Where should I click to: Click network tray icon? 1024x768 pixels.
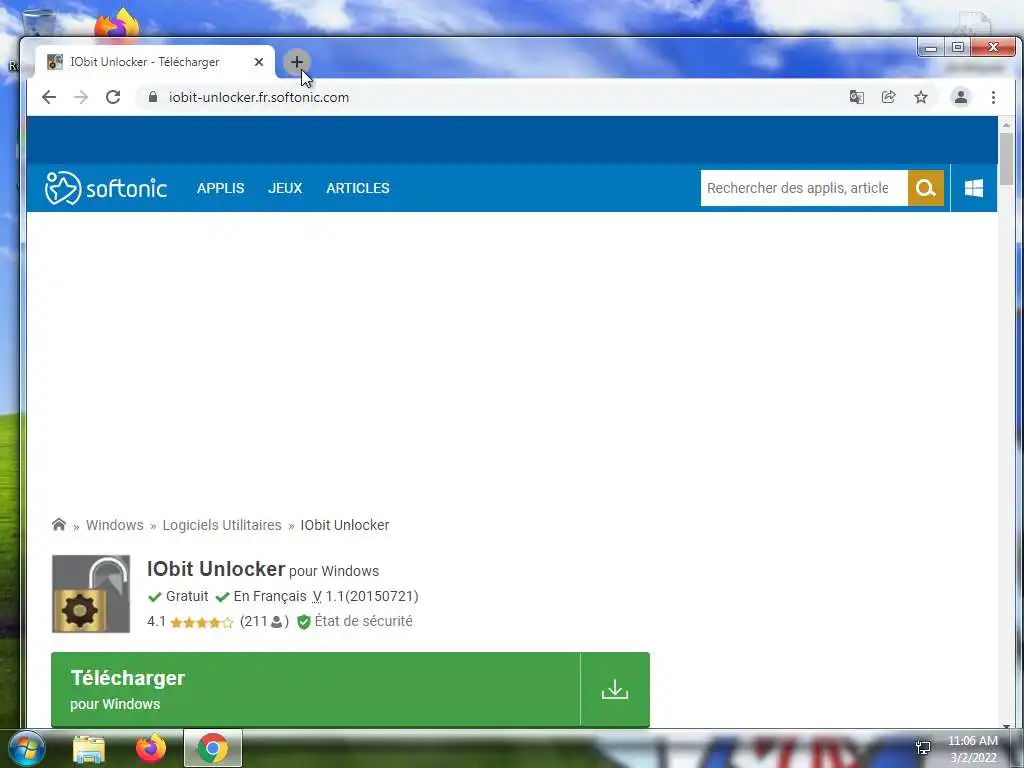click(923, 748)
